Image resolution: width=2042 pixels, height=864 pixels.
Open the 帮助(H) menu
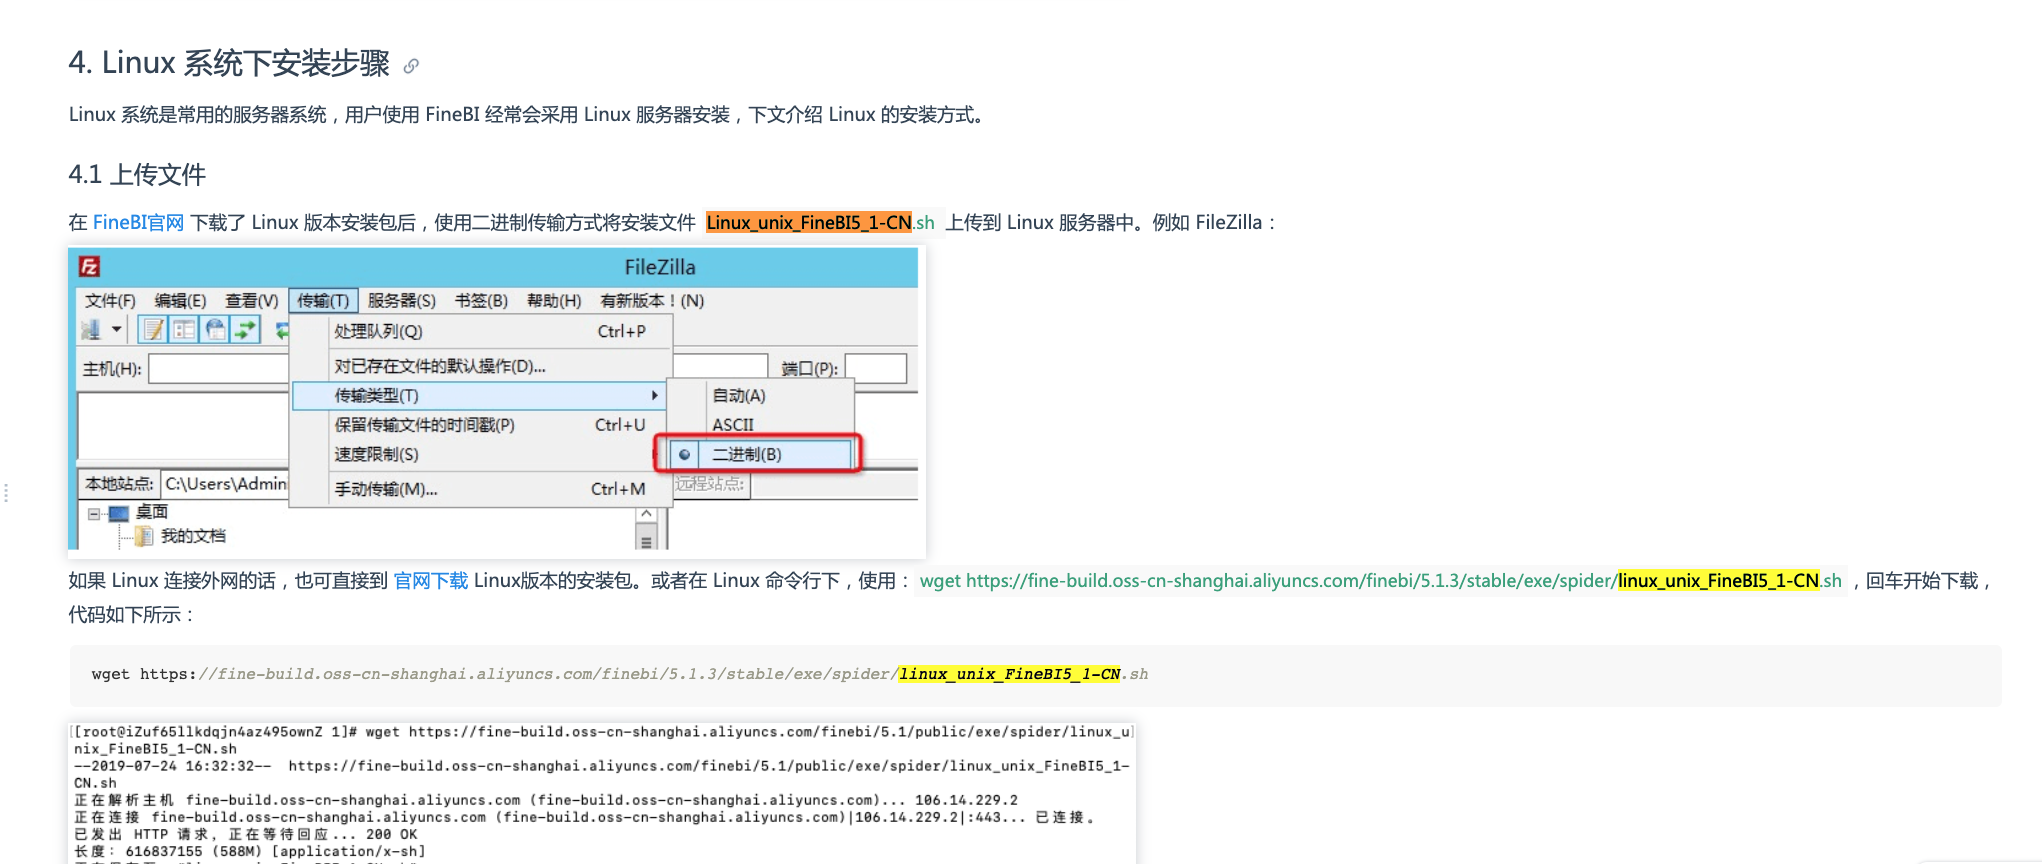click(554, 301)
